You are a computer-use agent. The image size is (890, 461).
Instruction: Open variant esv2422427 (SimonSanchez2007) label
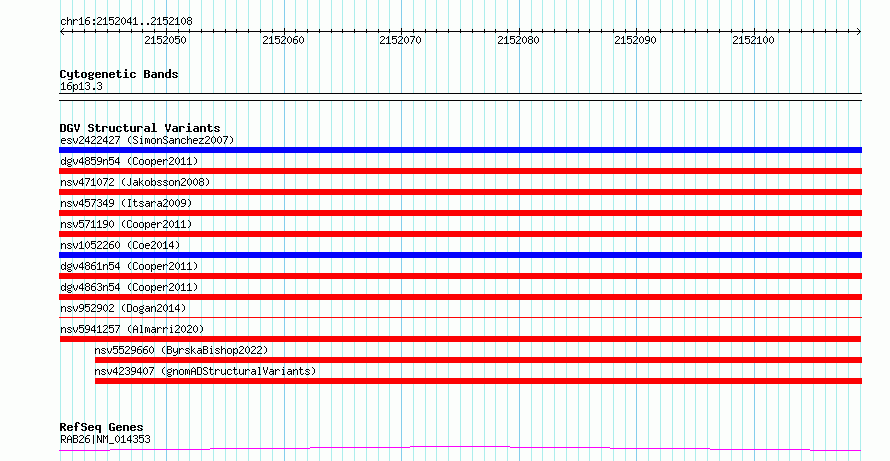tap(147, 140)
